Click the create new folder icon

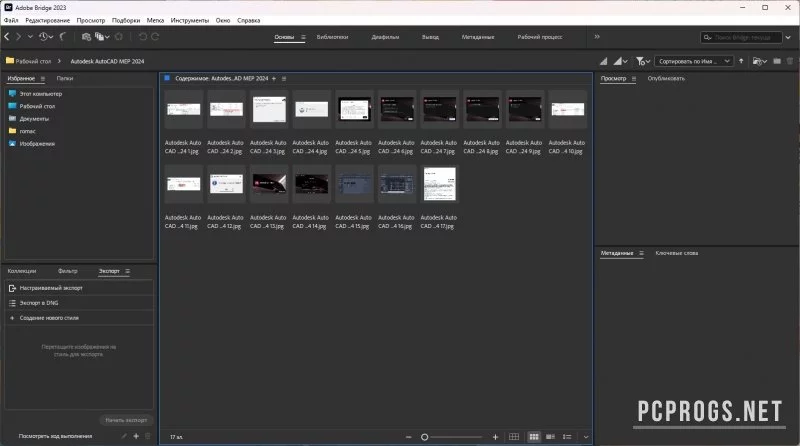[777, 61]
